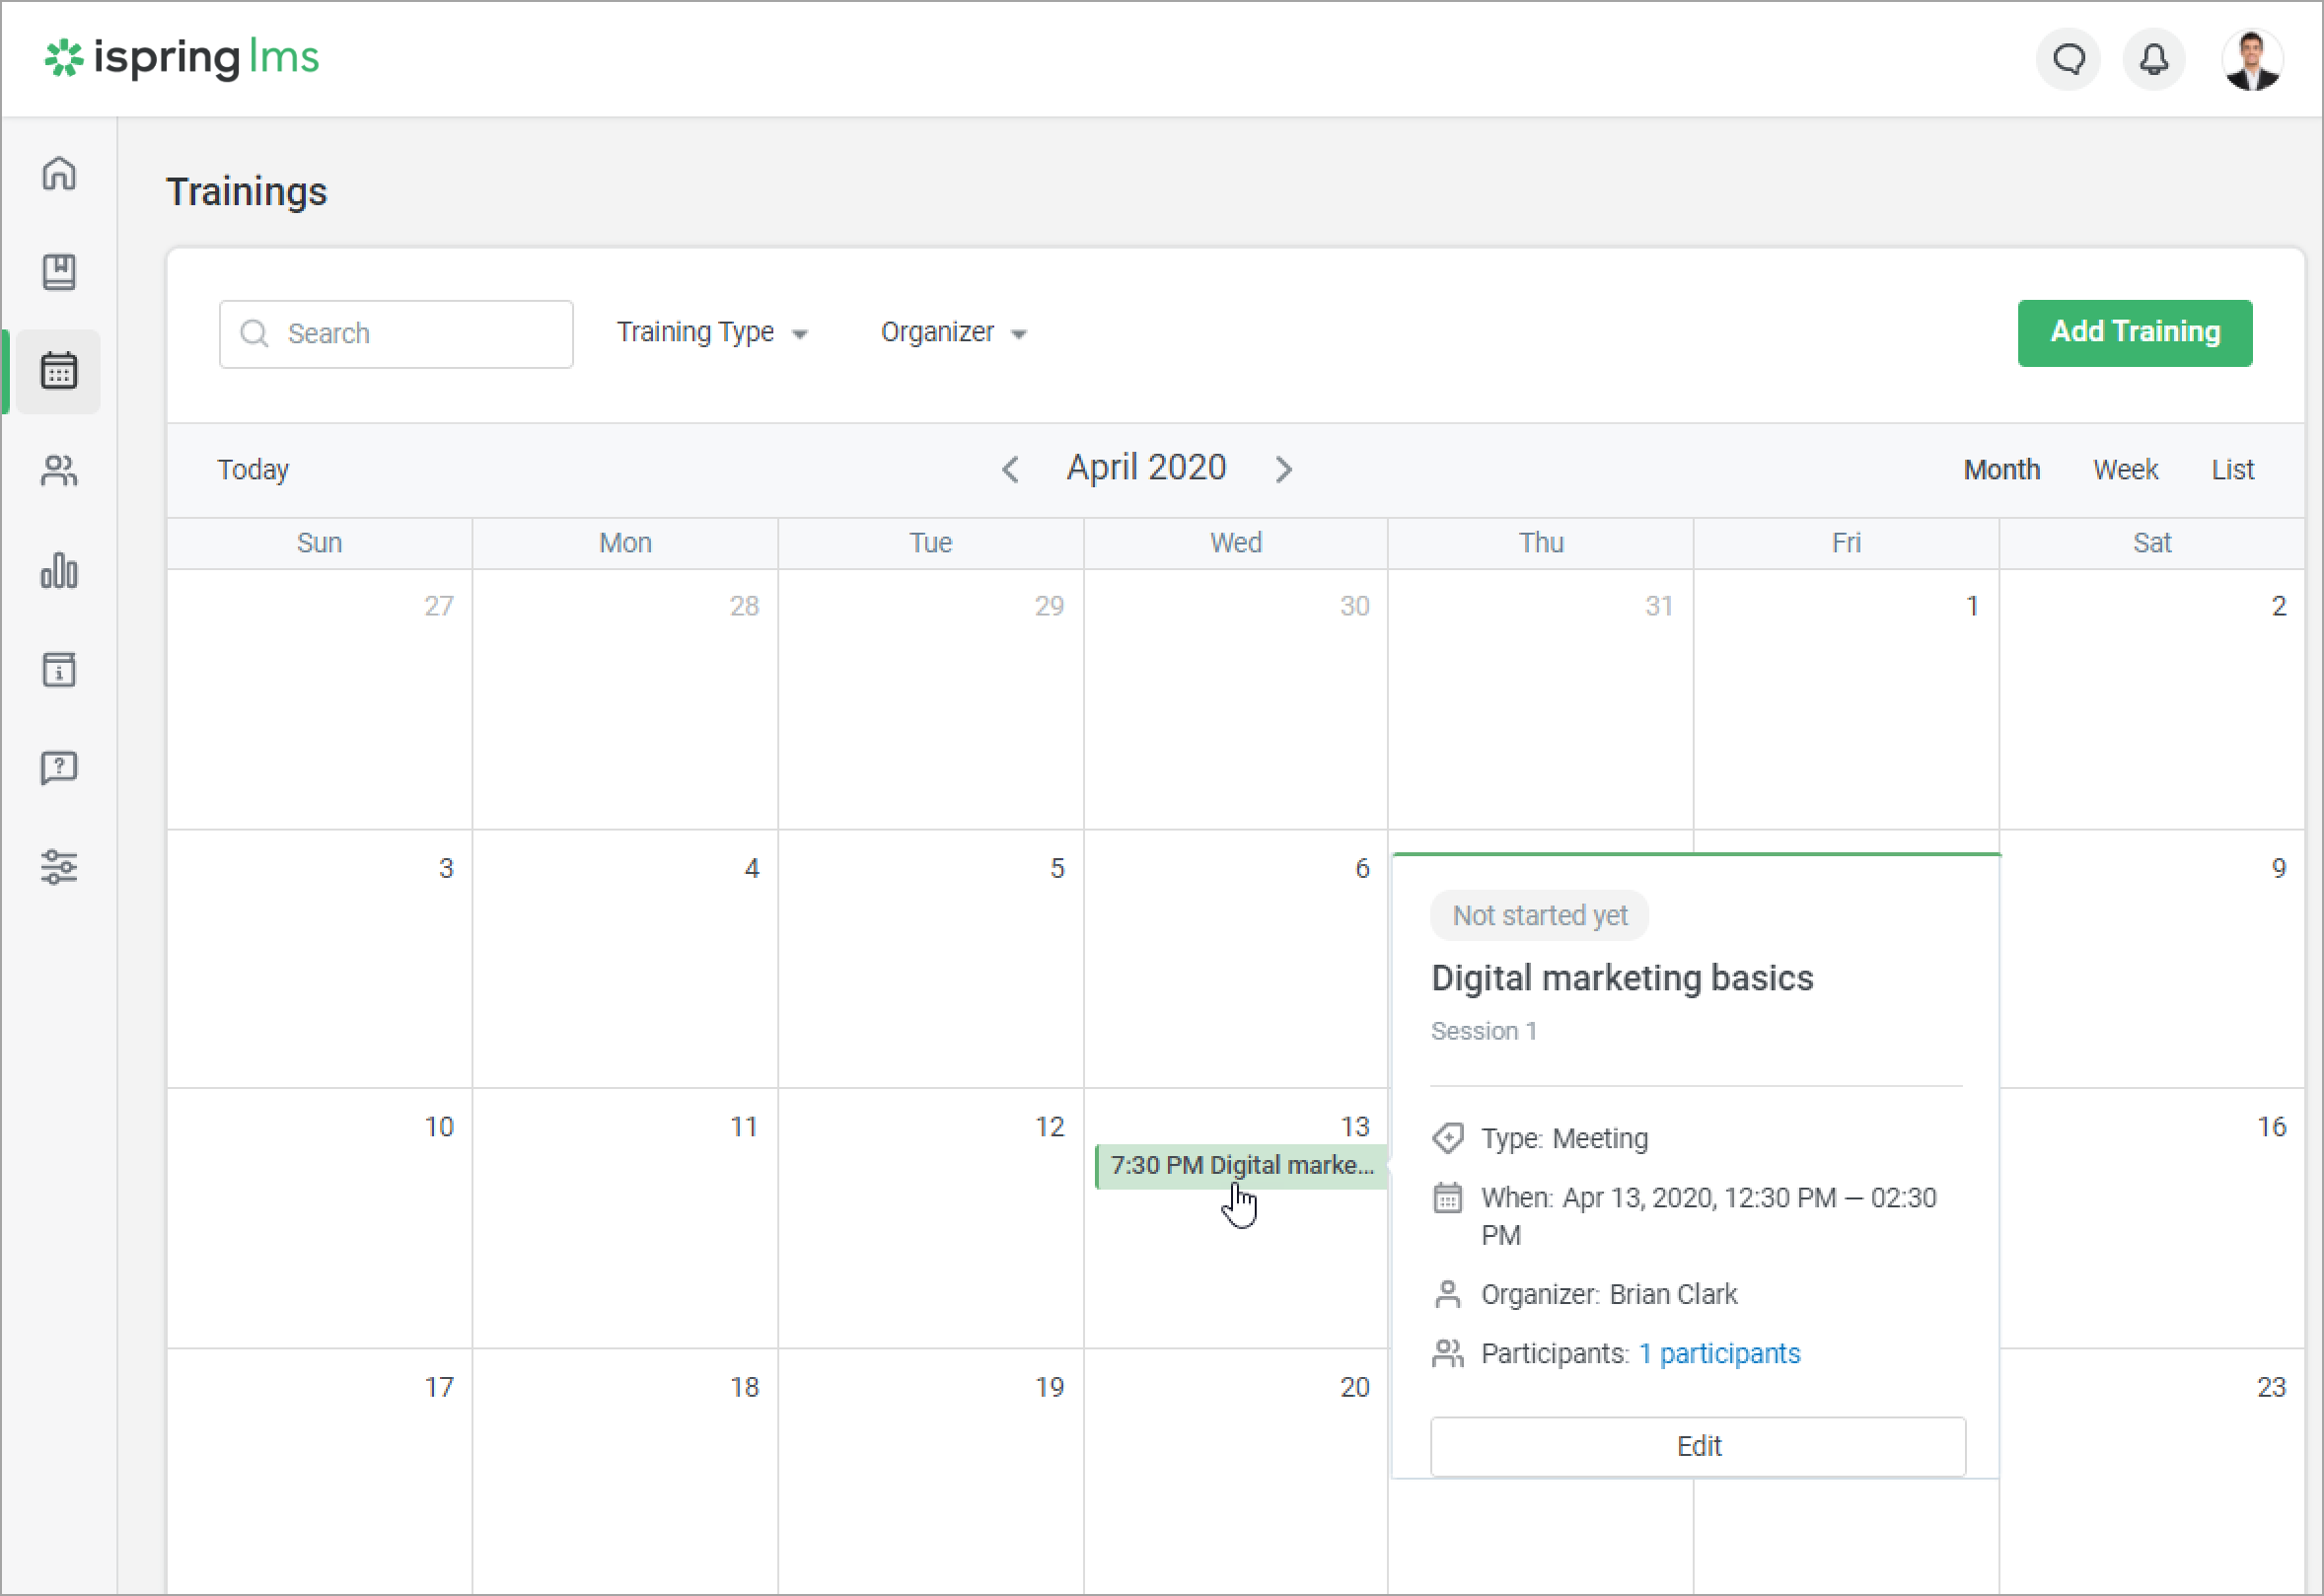Expand the Training Type dropdown
The height and width of the screenshot is (1596, 2324).
(x=711, y=333)
